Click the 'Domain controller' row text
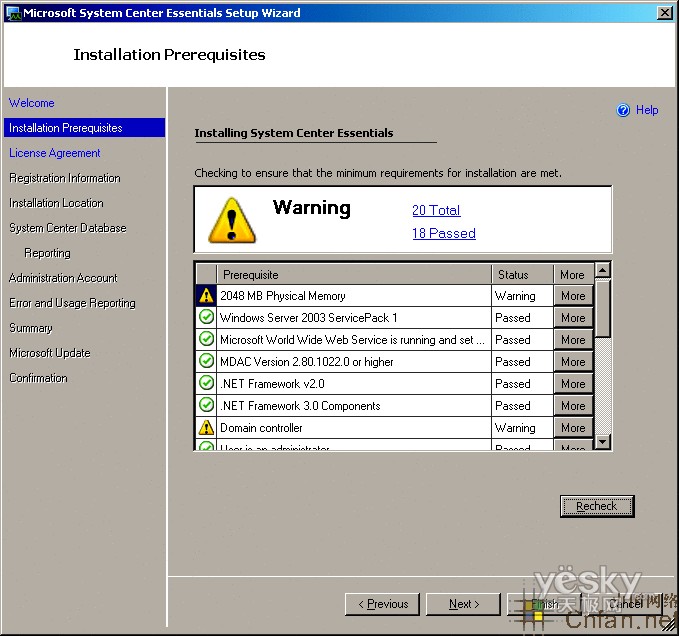Screen dimensions: 679x636 point(261,428)
